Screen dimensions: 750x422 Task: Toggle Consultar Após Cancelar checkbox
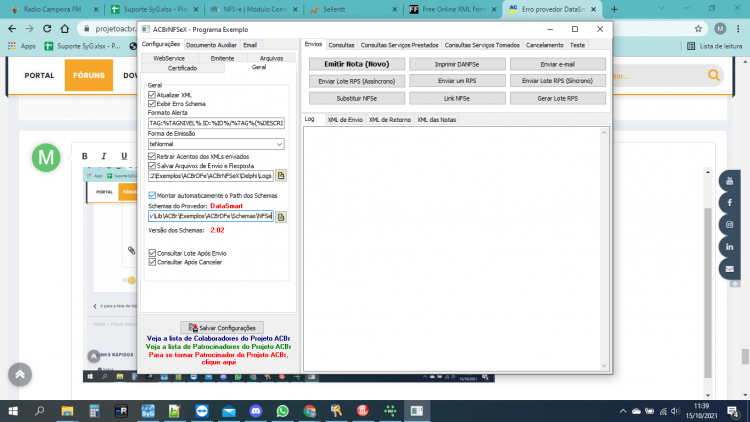[x=152, y=262]
